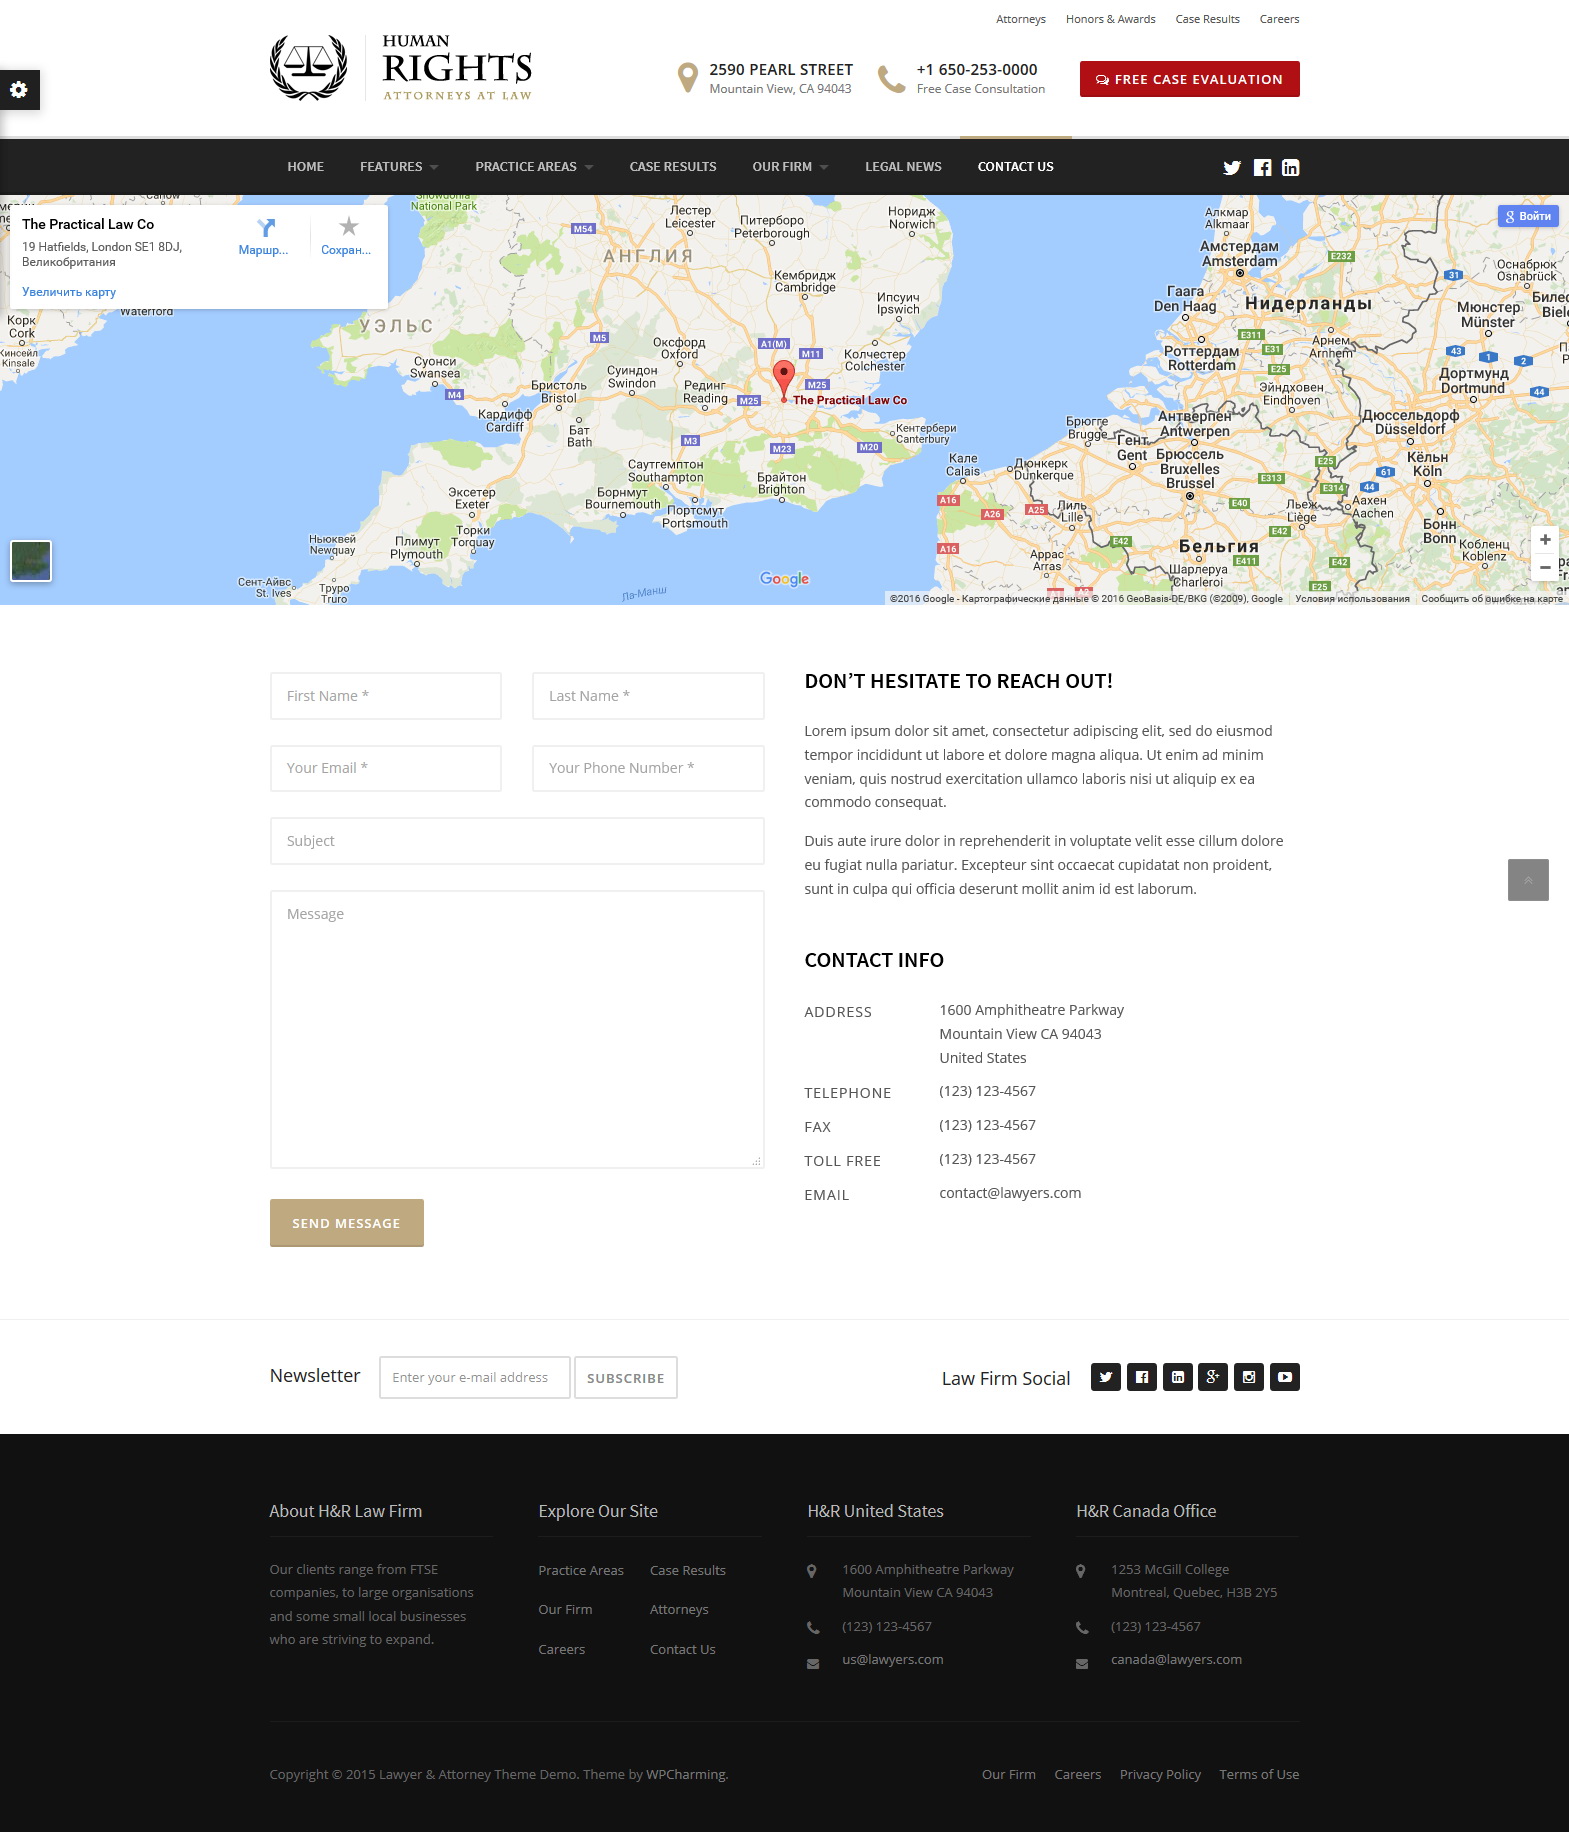1569x1832 pixels.
Task: Click the scroll-to-top arrow button
Action: tap(1528, 880)
